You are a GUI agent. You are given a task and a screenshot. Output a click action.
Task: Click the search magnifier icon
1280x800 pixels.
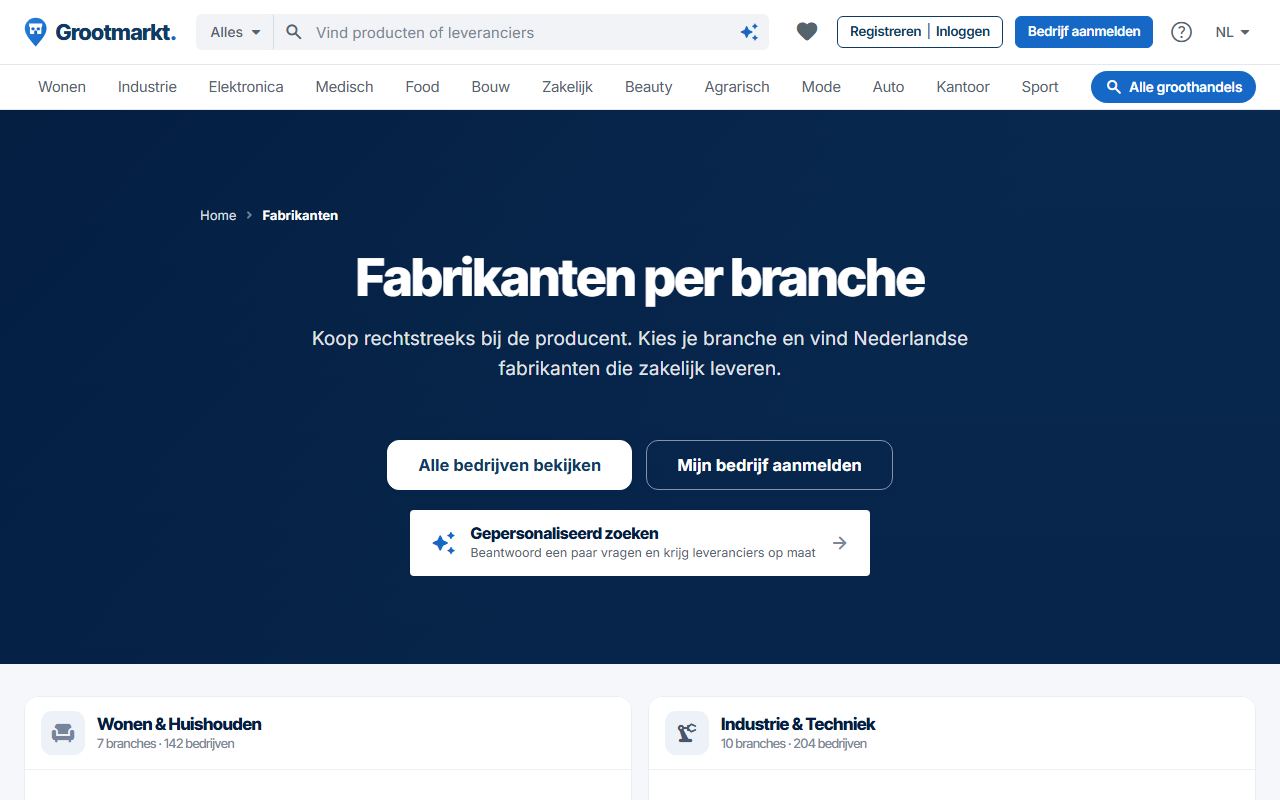pos(294,32)
